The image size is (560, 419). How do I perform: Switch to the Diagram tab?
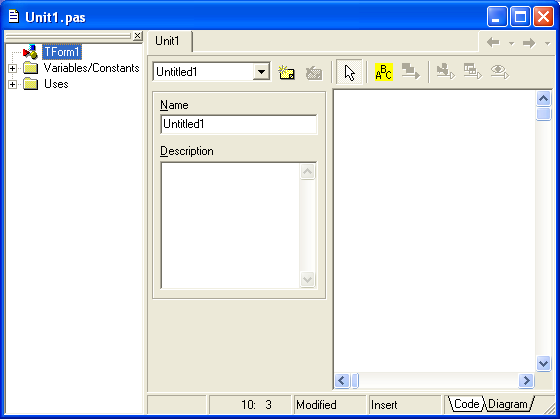pyautogui.click(x=508, y=404)
